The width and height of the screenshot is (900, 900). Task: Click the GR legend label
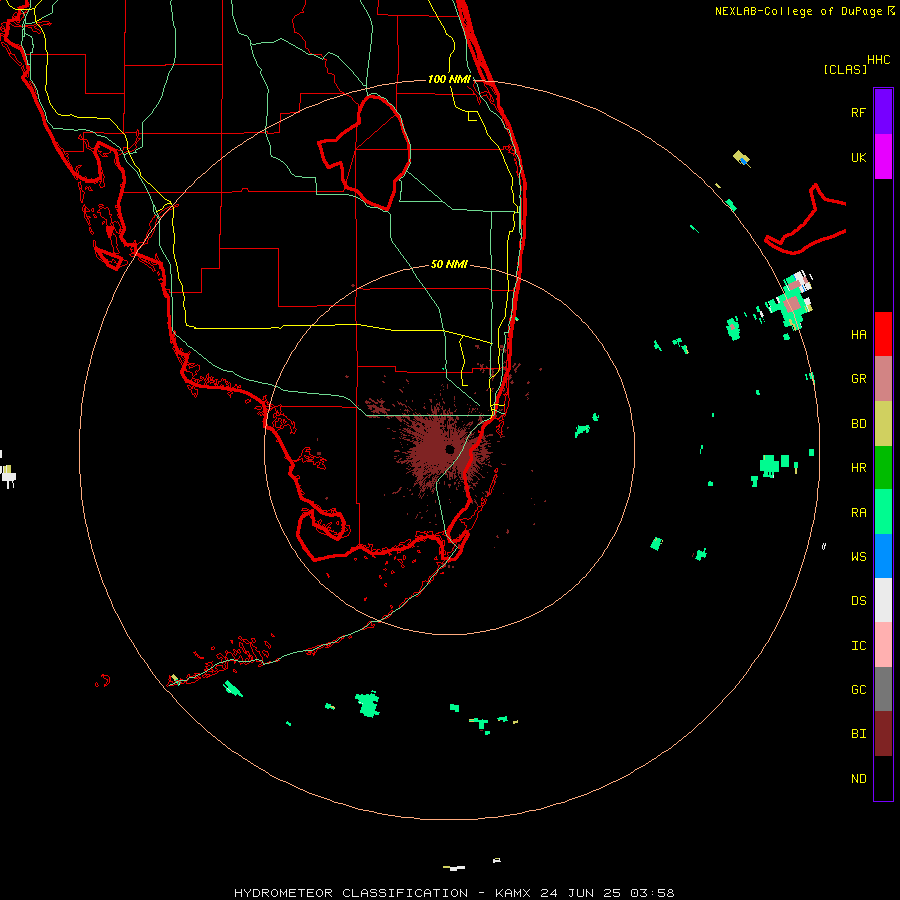point(858,379)
